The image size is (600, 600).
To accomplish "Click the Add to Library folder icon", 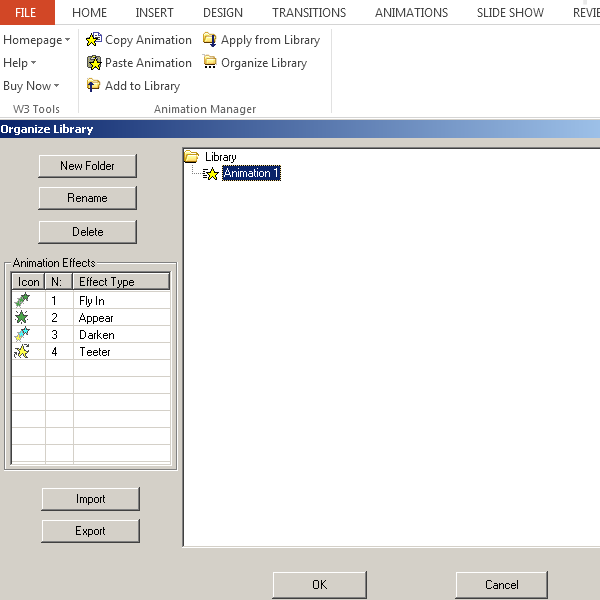I will [93, 85].
